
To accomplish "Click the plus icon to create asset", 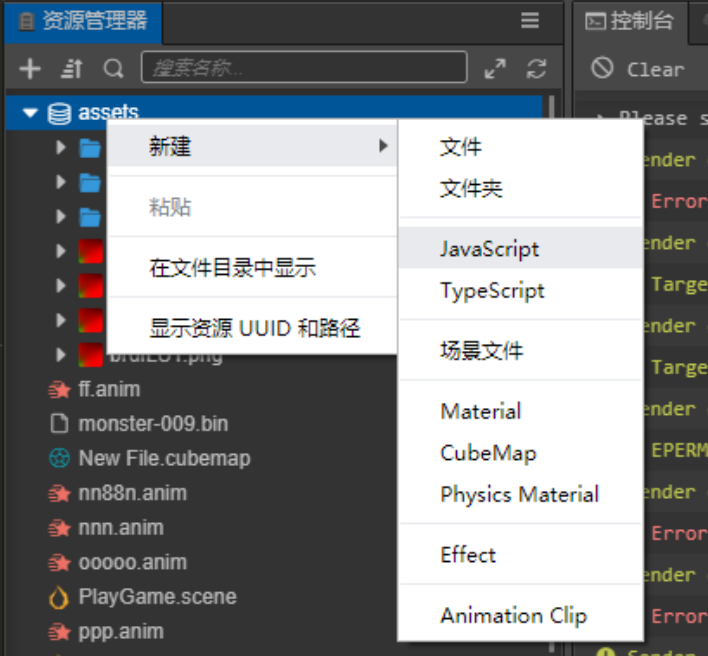I will click(x=30, y=68).
